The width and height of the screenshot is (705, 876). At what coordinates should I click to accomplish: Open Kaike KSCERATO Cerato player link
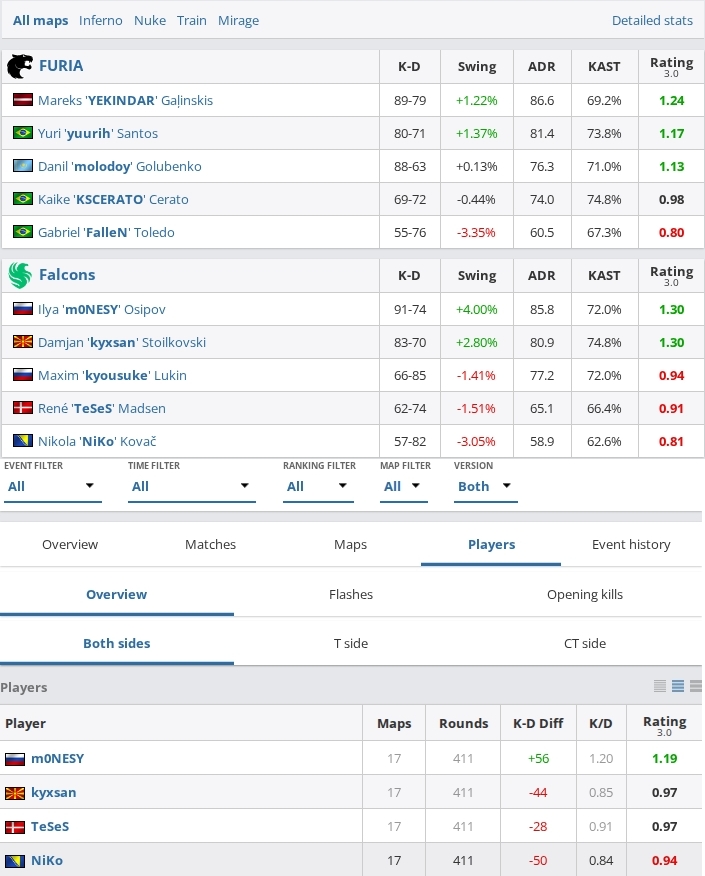[x=113, y=199]
